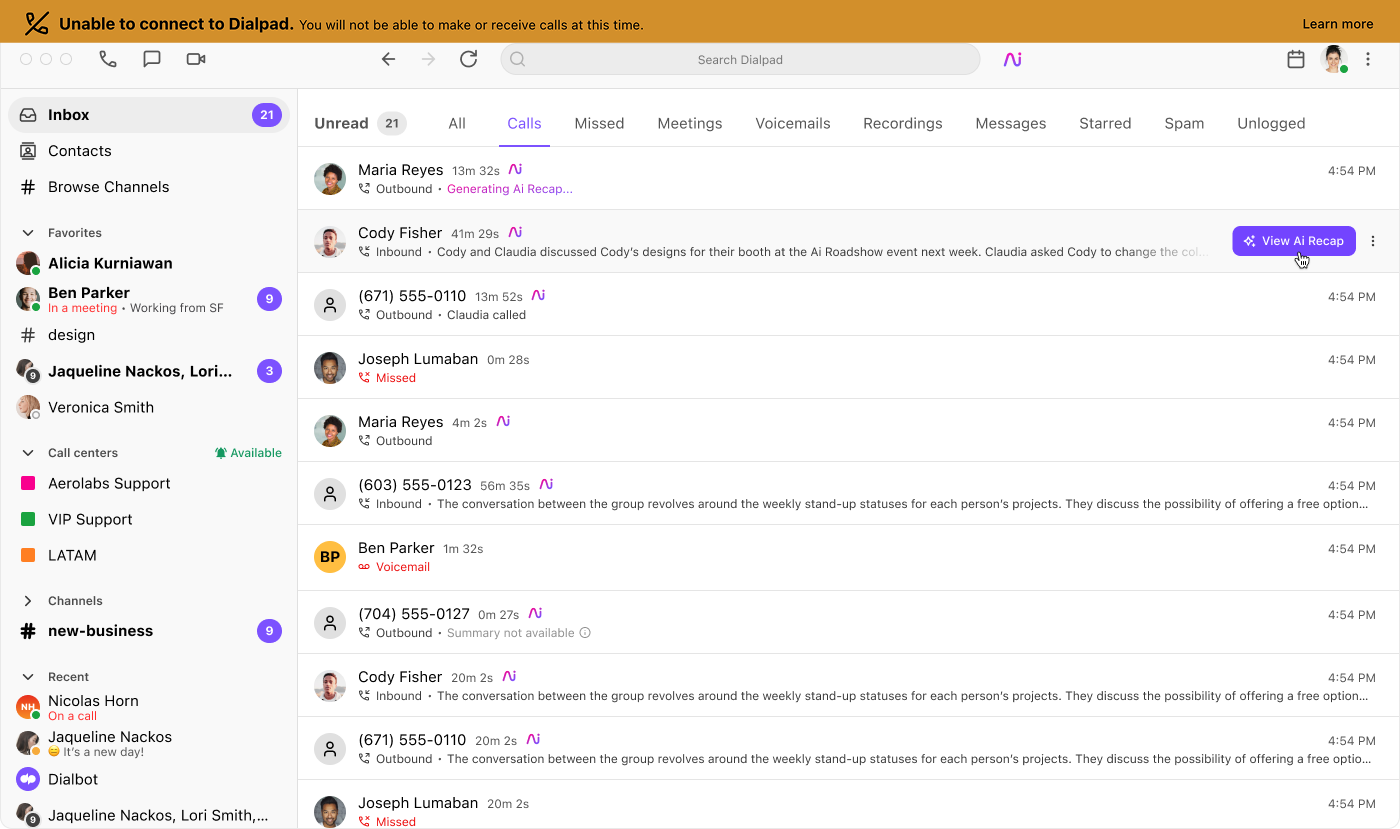Click the View Ai Recap button
The width and height of the screenshot is (1400, 829).
(x=1294, y=241)
